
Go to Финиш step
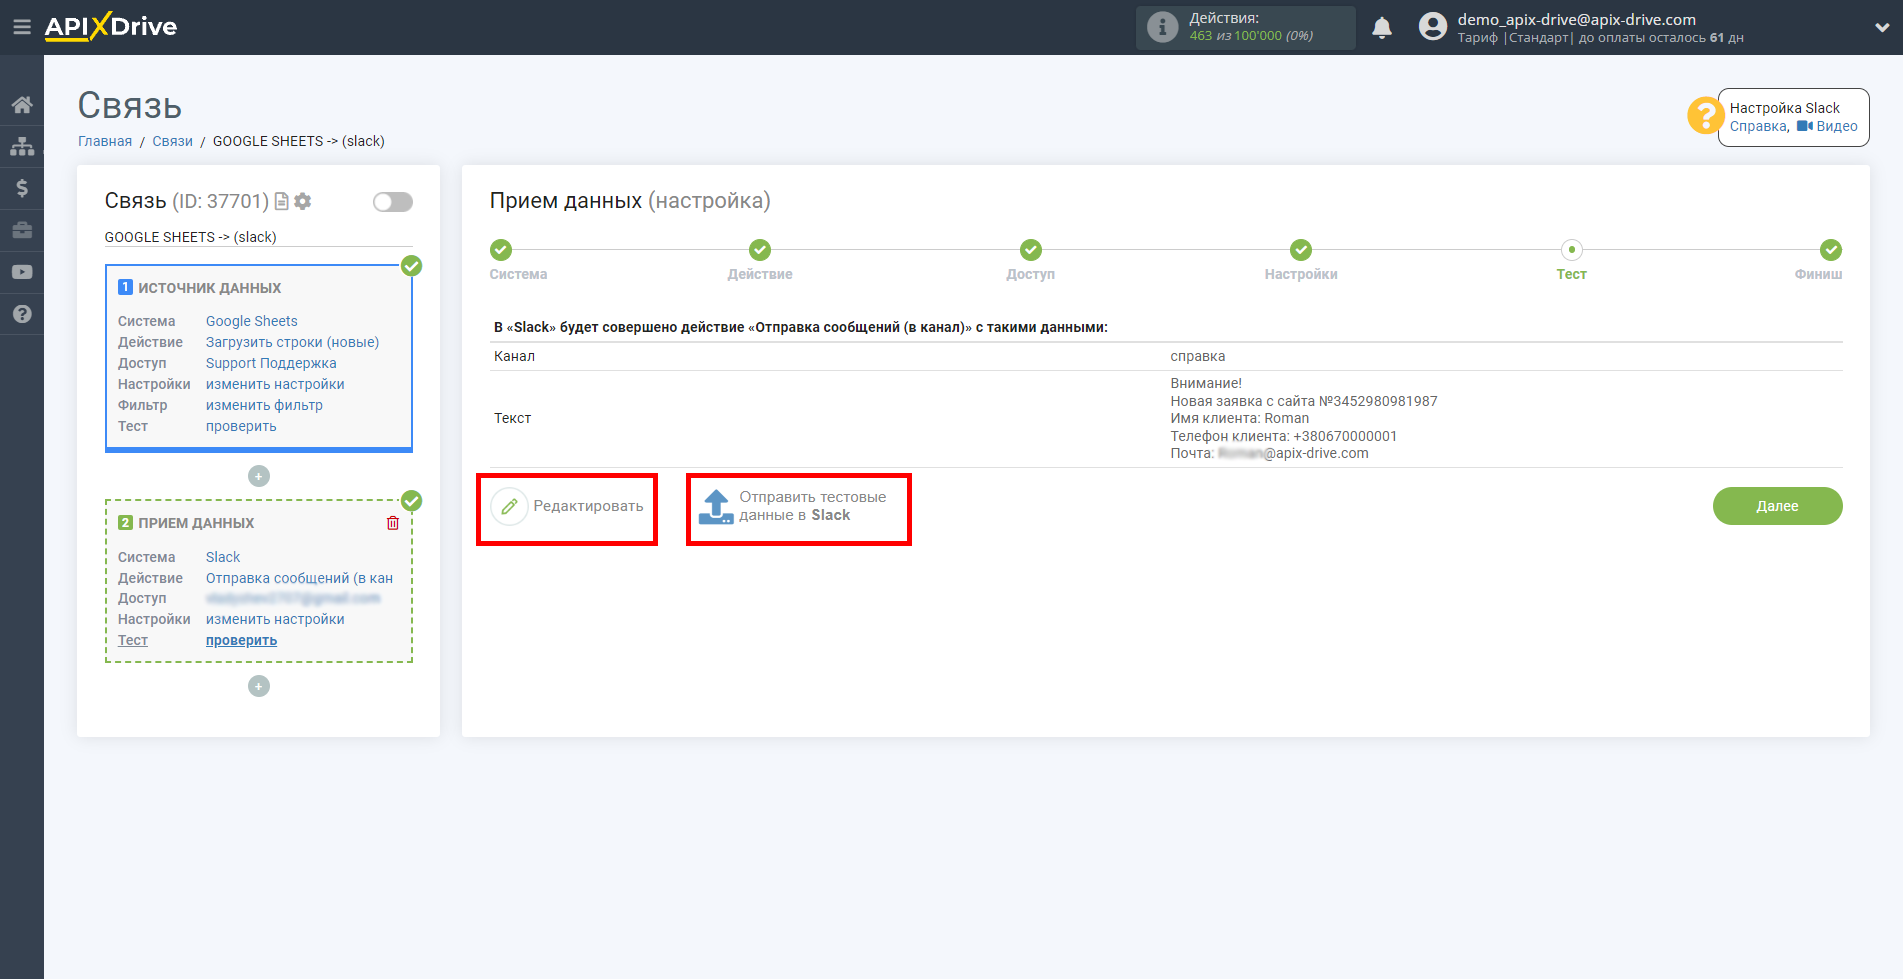[1831, 250]
